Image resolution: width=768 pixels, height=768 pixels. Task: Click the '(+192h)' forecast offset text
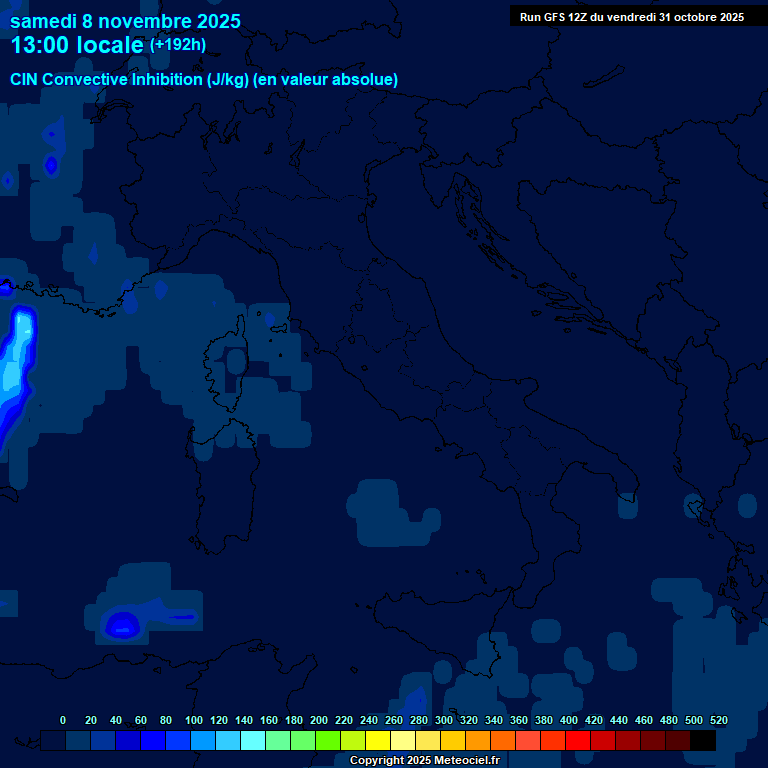pyautogui.click(x=177, y=45)
